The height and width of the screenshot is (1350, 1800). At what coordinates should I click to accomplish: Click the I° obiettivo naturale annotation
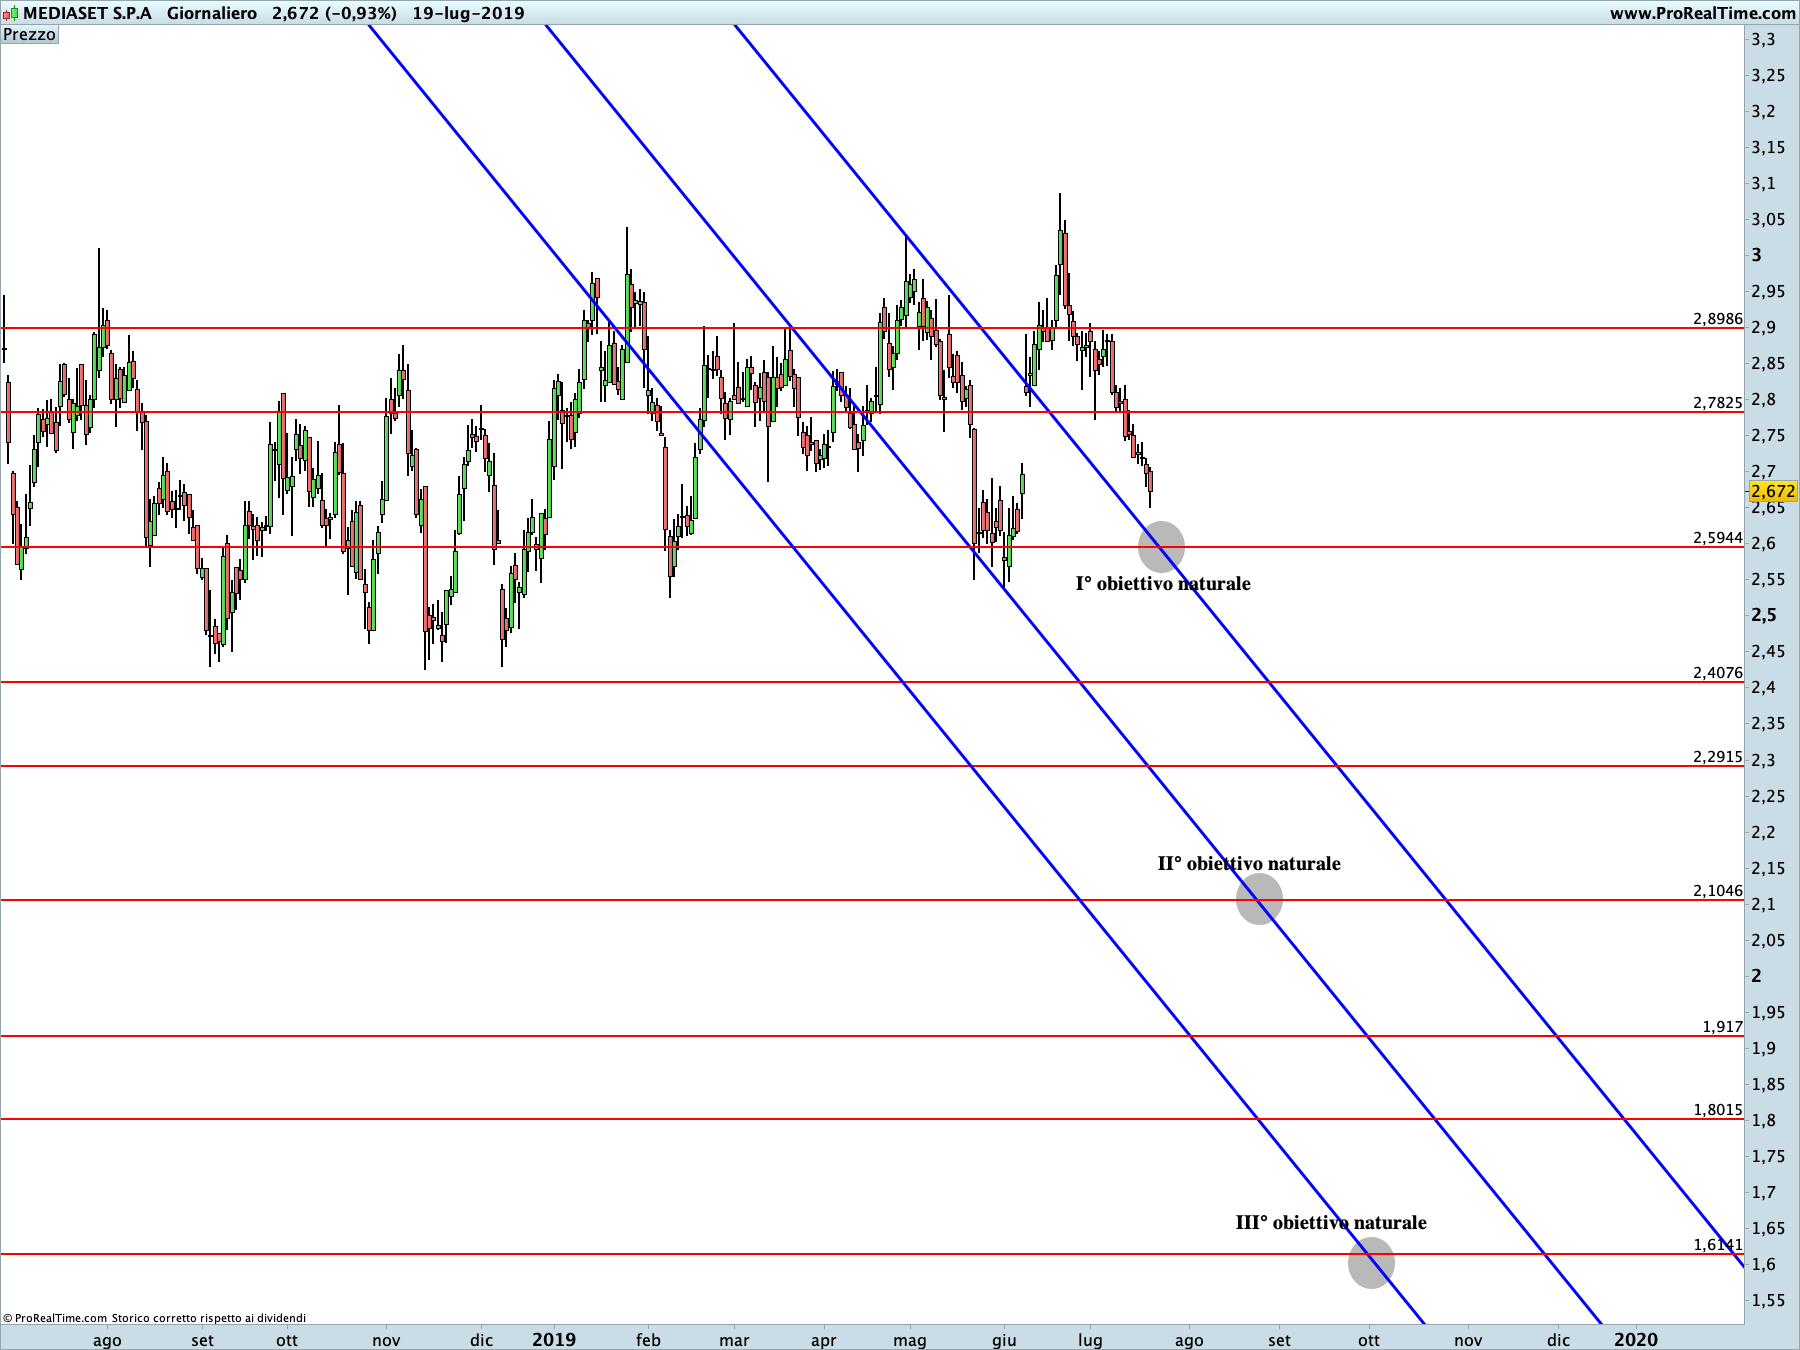click(x=1163, y=584)
